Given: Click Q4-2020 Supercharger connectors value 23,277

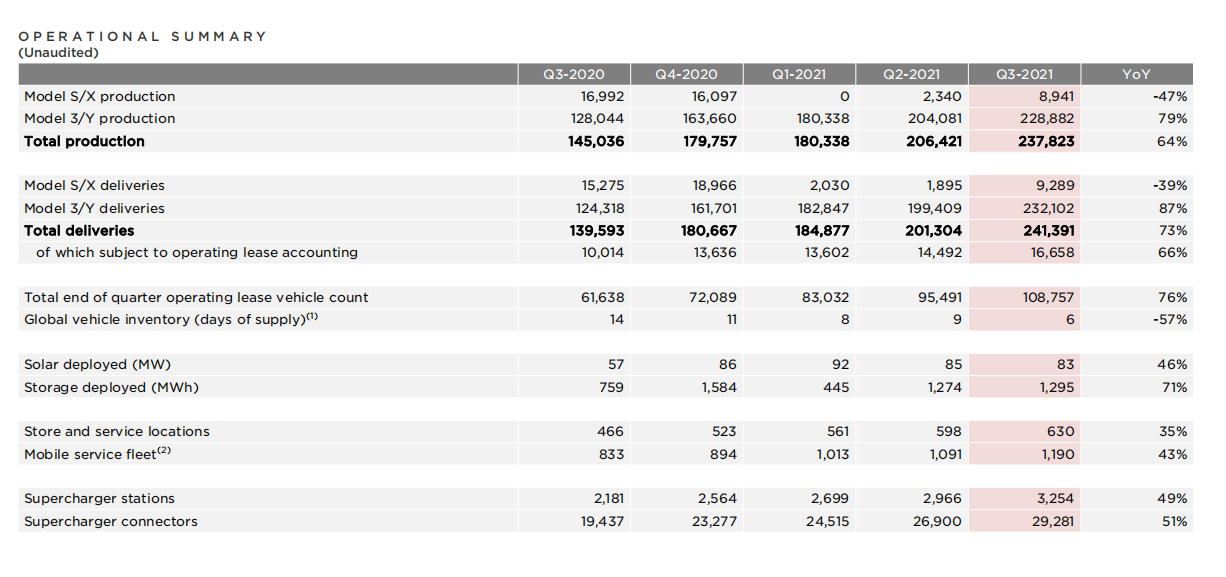Looking at the screenshot, I should click(715, 521).
